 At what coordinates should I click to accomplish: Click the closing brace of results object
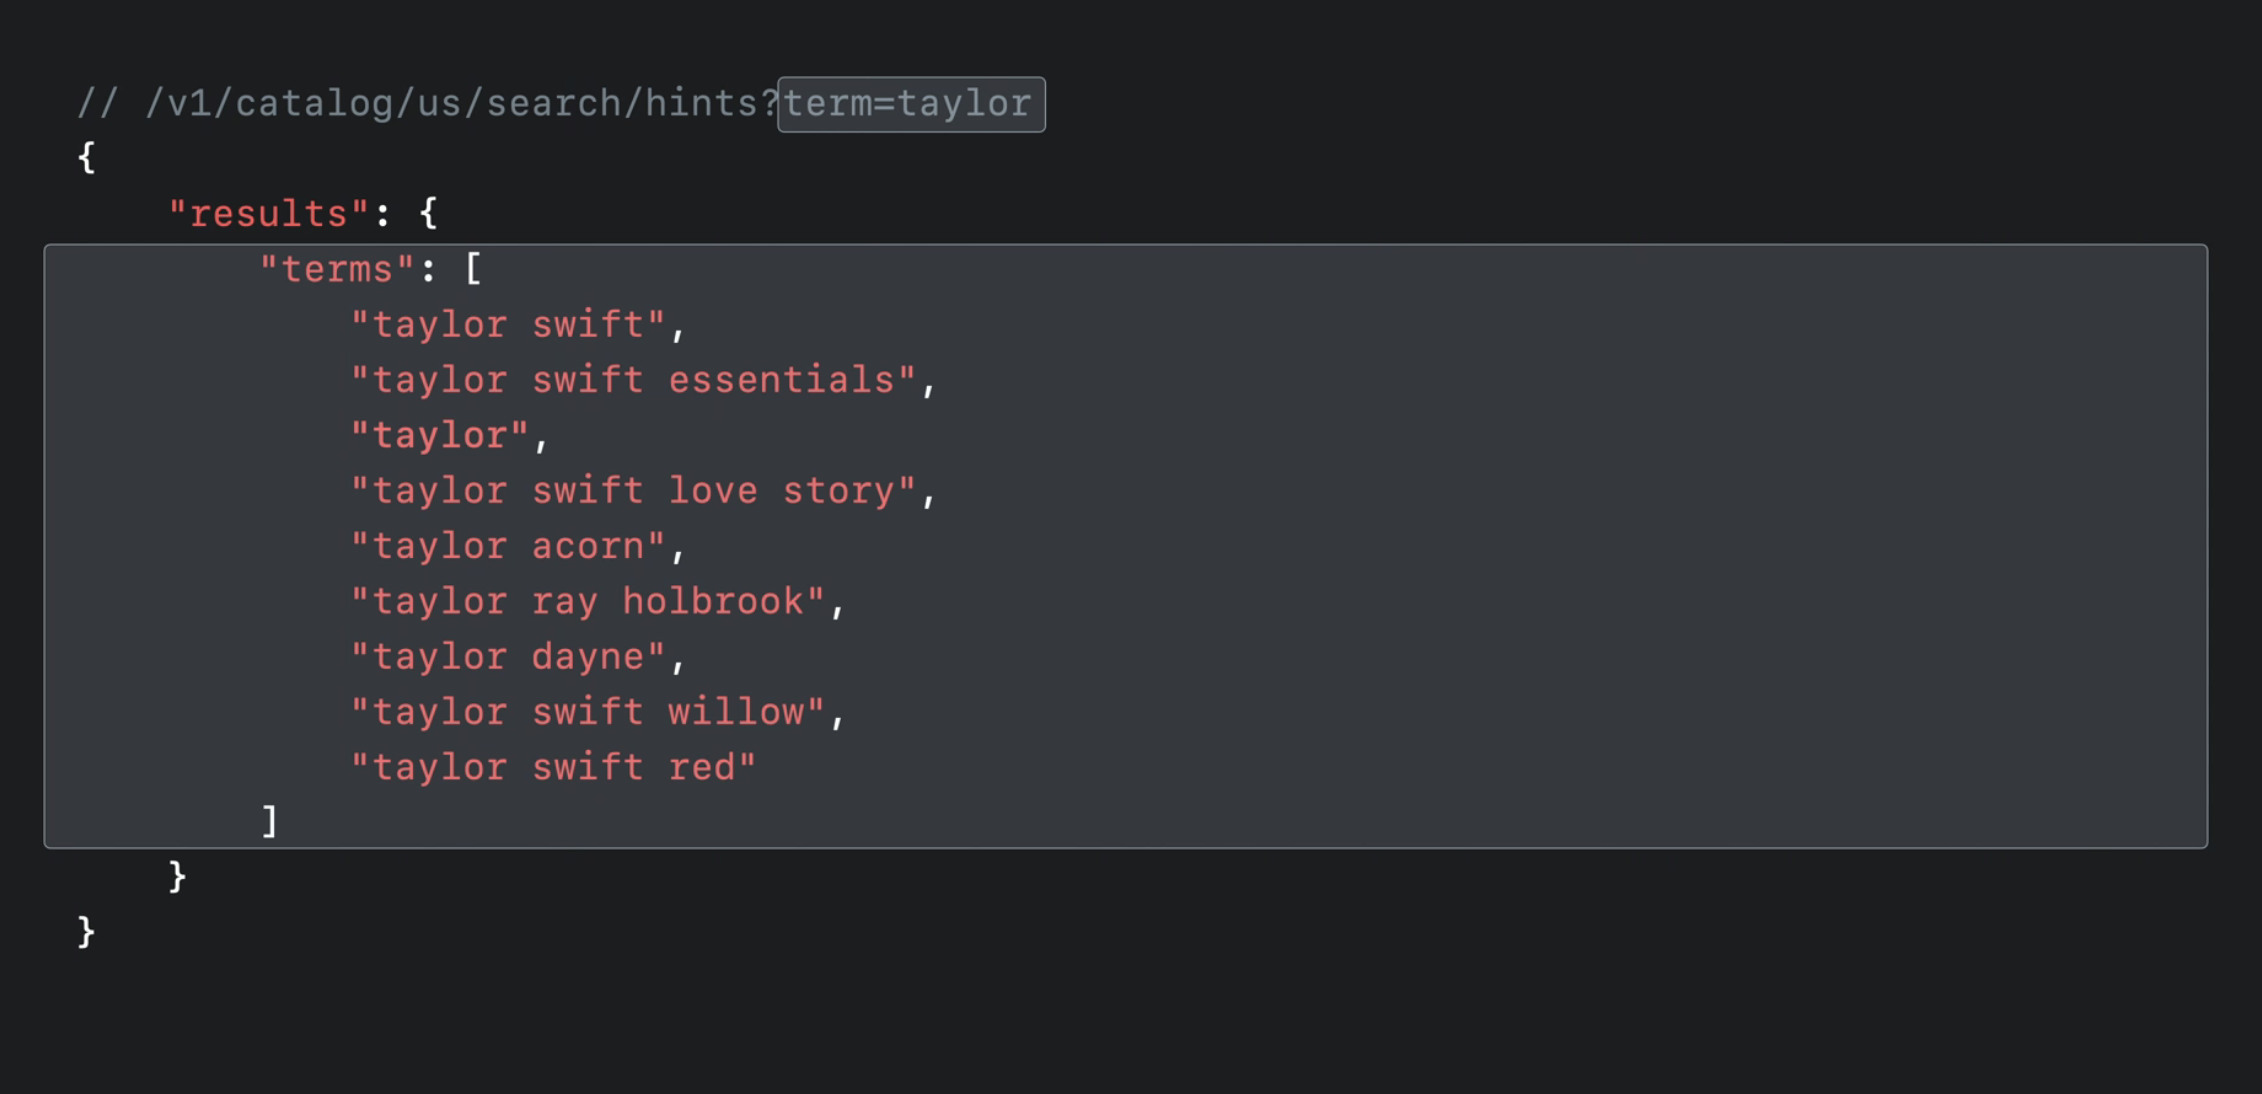click(178, 877)
